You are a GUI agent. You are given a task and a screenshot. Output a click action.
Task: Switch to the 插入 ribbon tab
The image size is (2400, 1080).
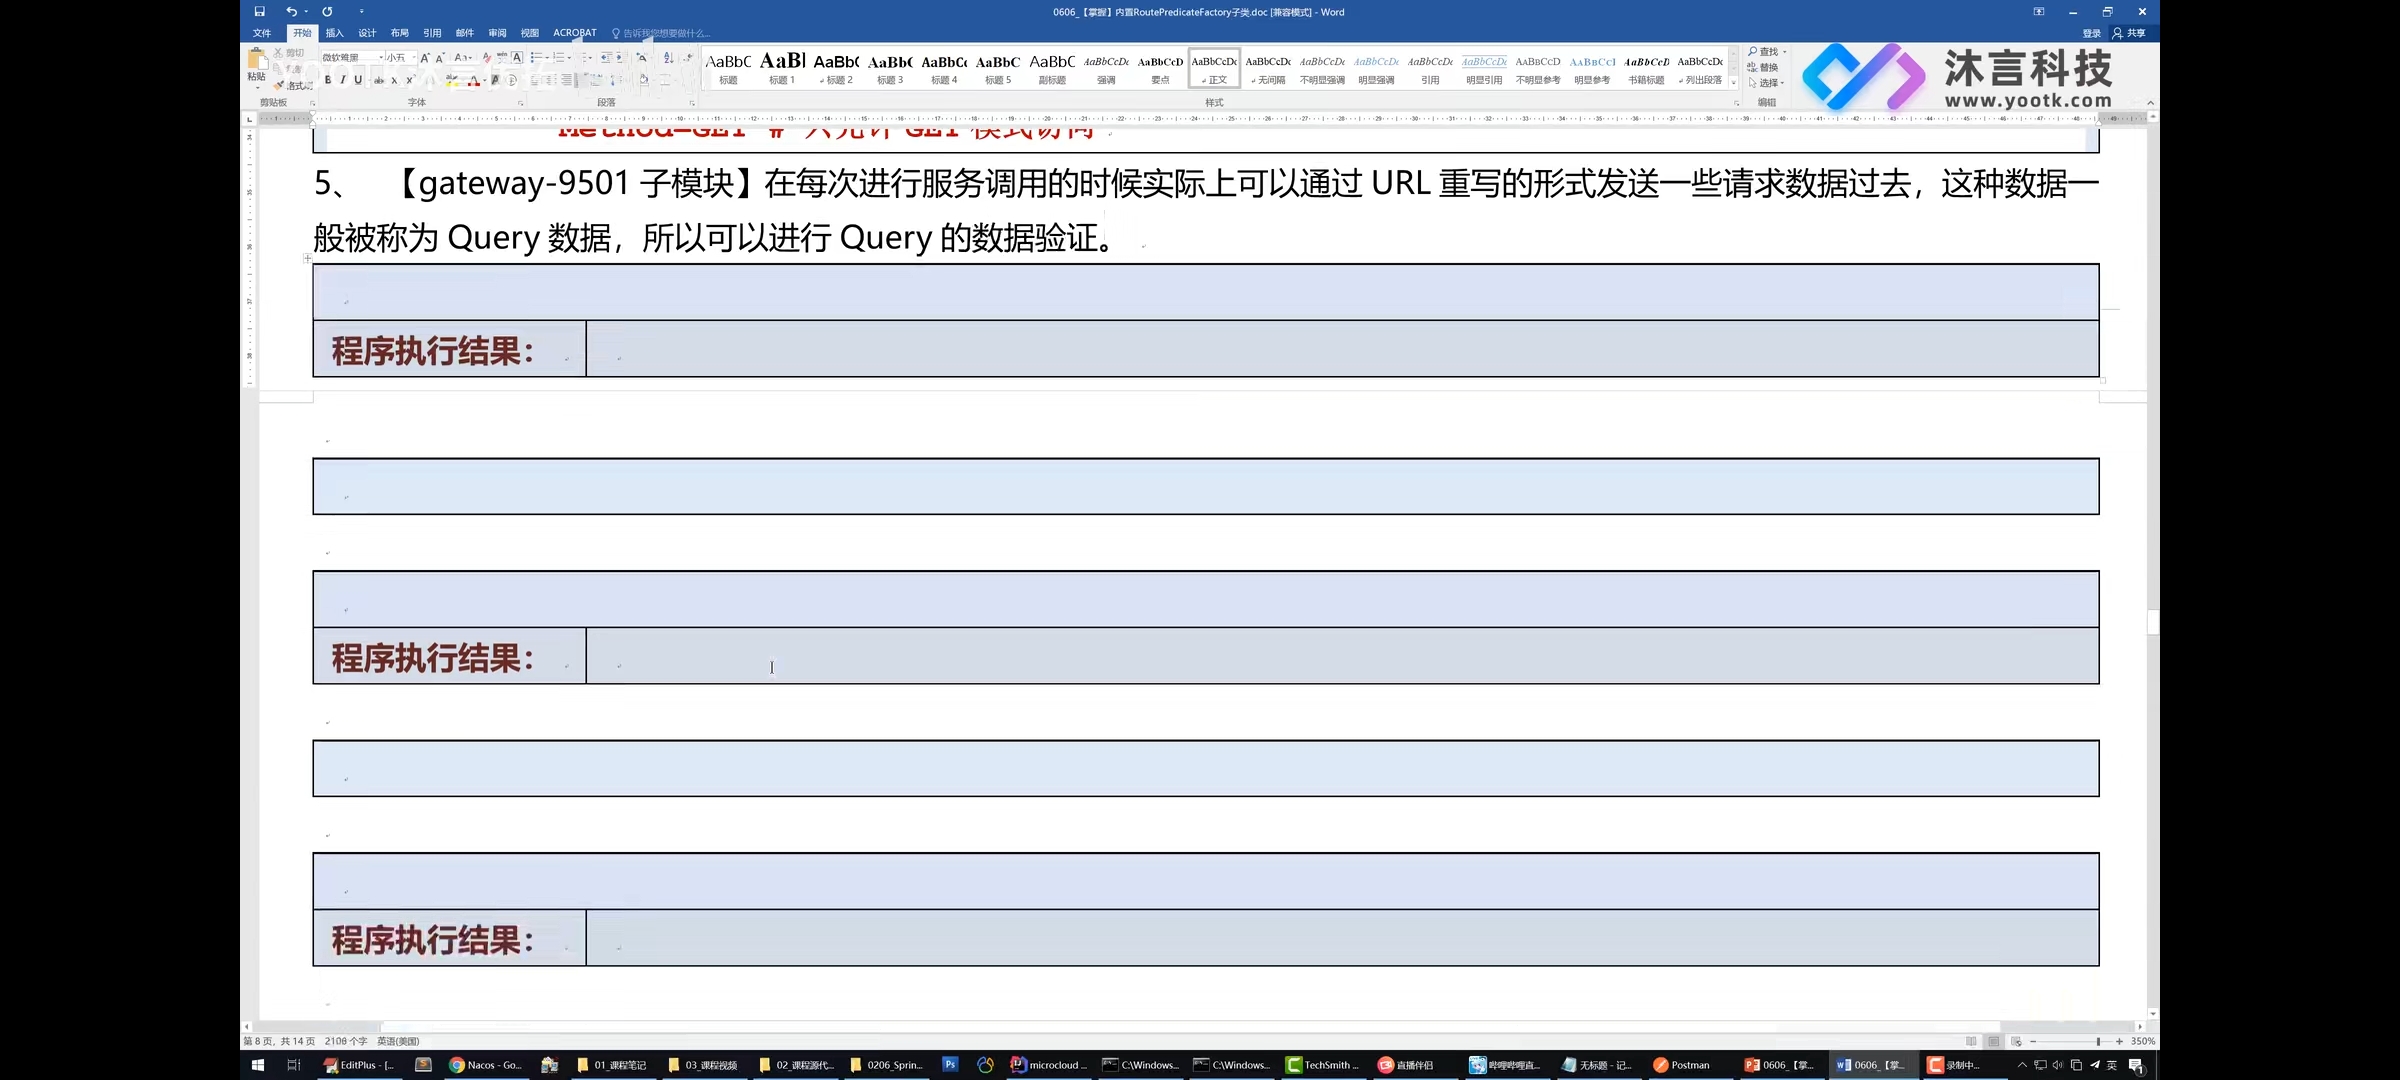334,33
